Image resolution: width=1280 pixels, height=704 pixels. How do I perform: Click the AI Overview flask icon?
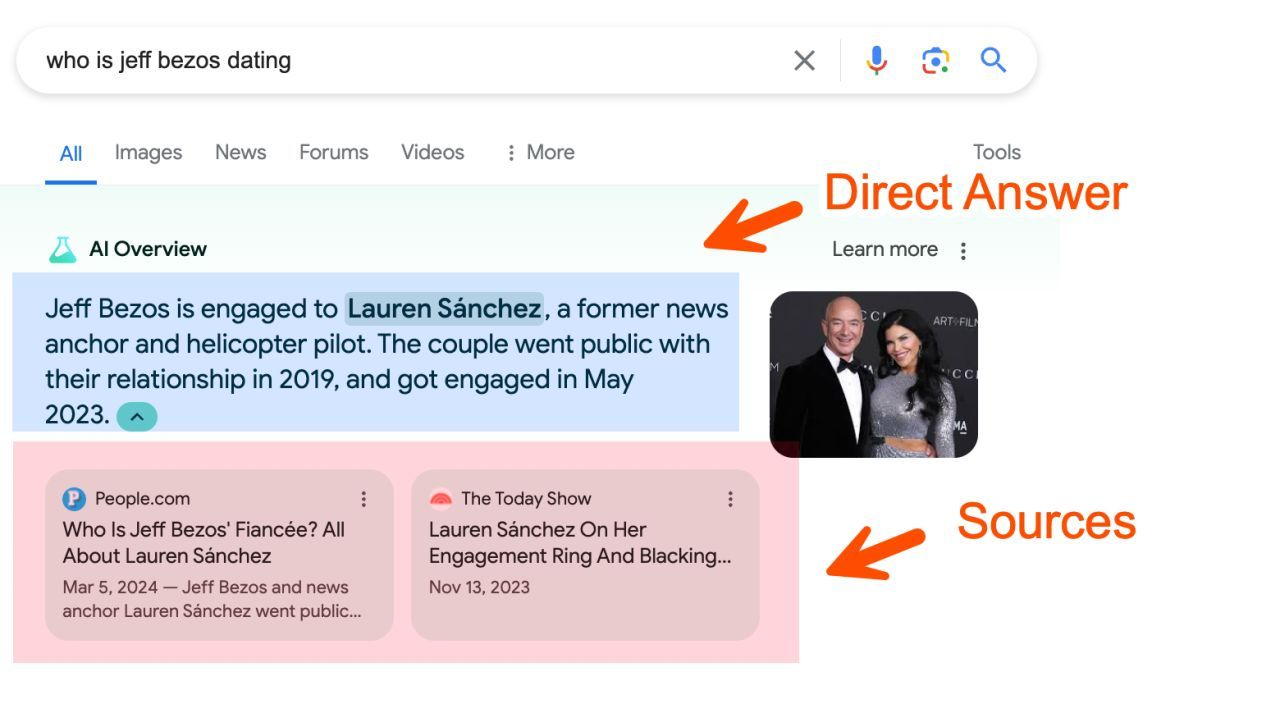pos(63,250)
